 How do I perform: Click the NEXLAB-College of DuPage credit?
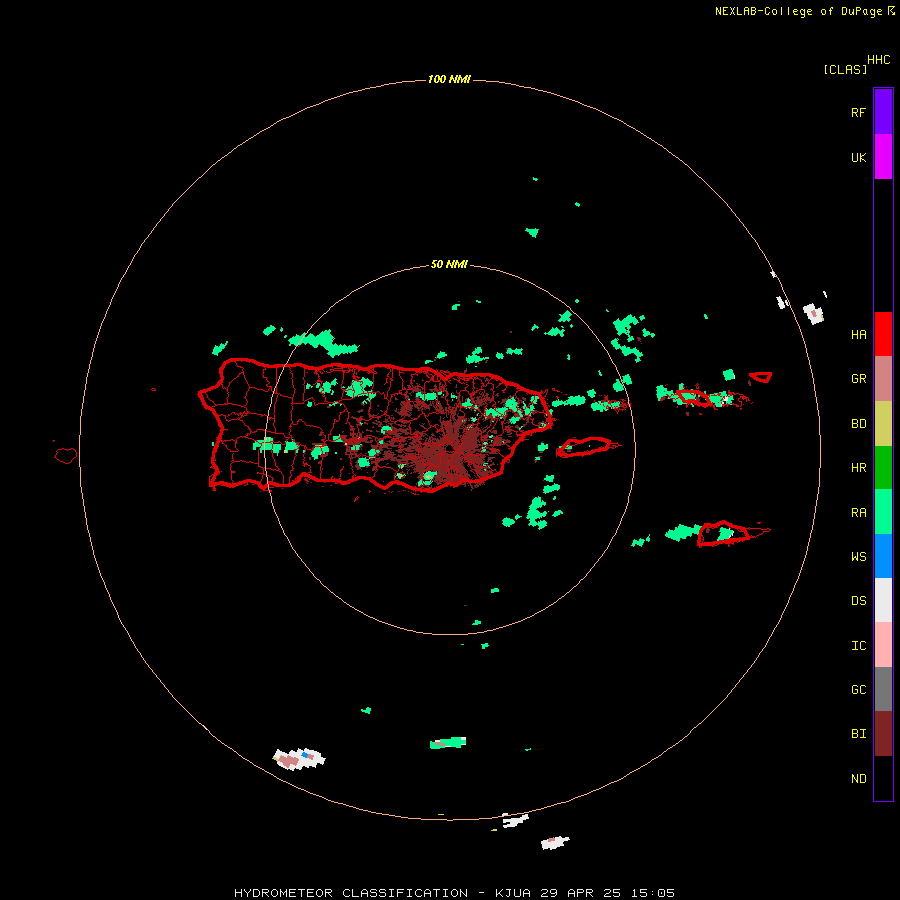point(804,11)
